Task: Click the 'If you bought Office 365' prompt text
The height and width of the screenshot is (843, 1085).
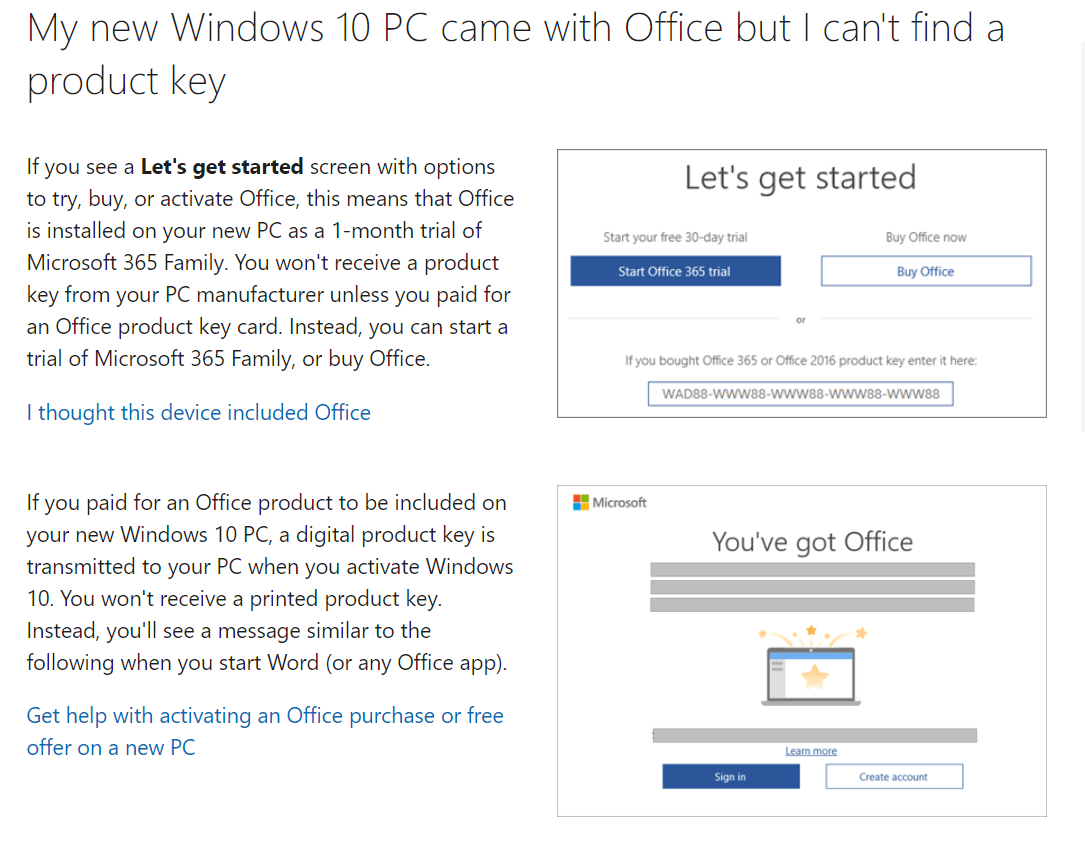Action: click(801, 361)
